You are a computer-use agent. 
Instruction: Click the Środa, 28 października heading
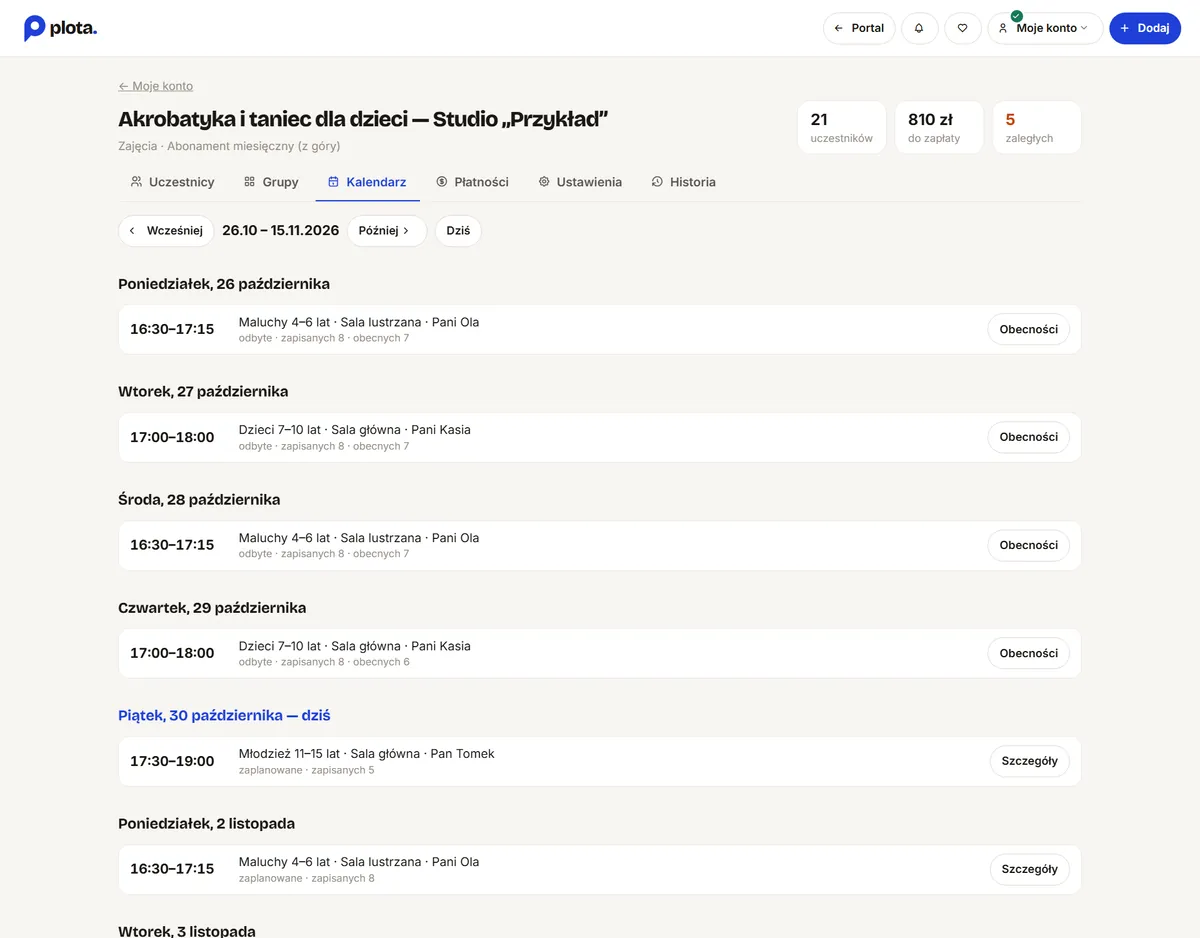199,499
